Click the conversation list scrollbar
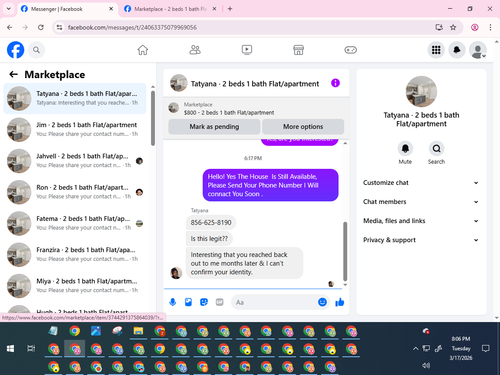 (x=153, y=118)
